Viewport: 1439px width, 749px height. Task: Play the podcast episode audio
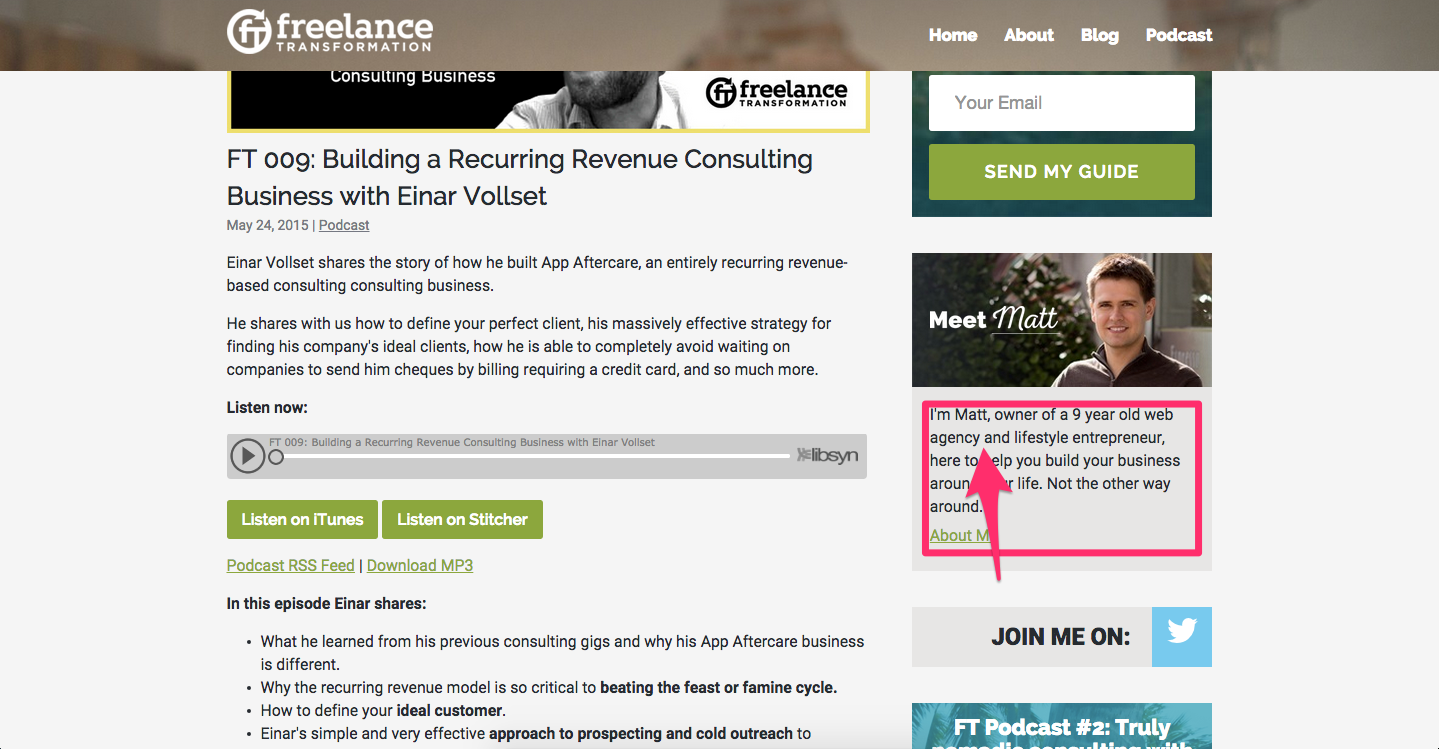(x=247, y=457)
